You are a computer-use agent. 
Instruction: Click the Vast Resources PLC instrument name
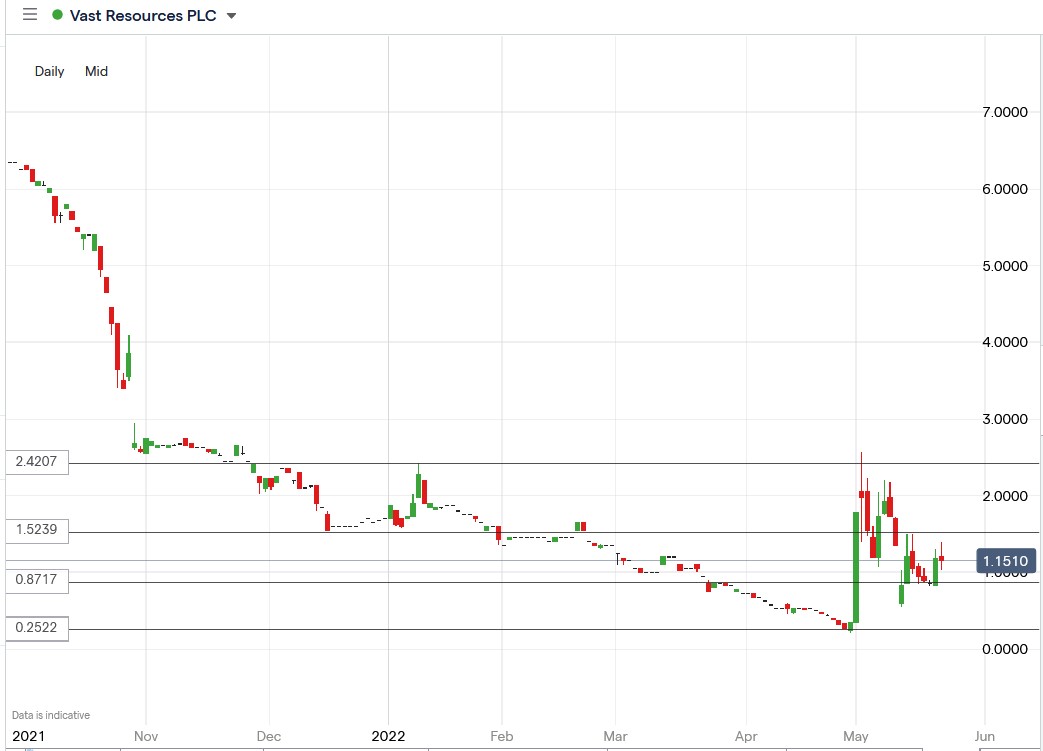pyautogui.click(x=144, y=15)
